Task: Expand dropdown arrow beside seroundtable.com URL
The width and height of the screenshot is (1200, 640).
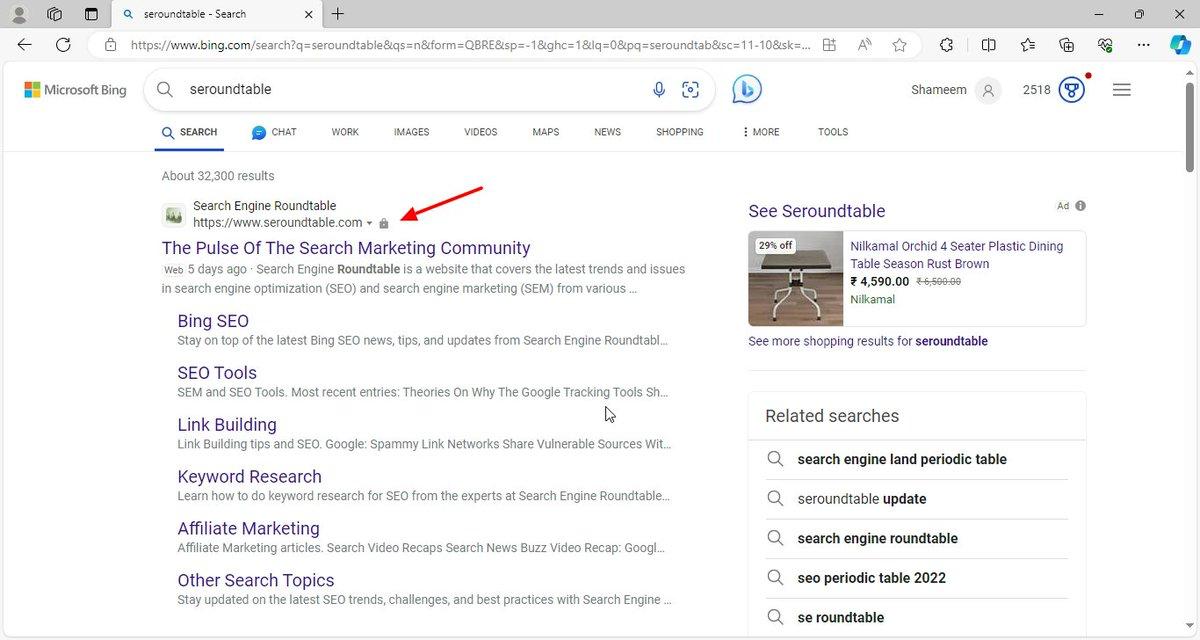Action: [x=369, y=223]
